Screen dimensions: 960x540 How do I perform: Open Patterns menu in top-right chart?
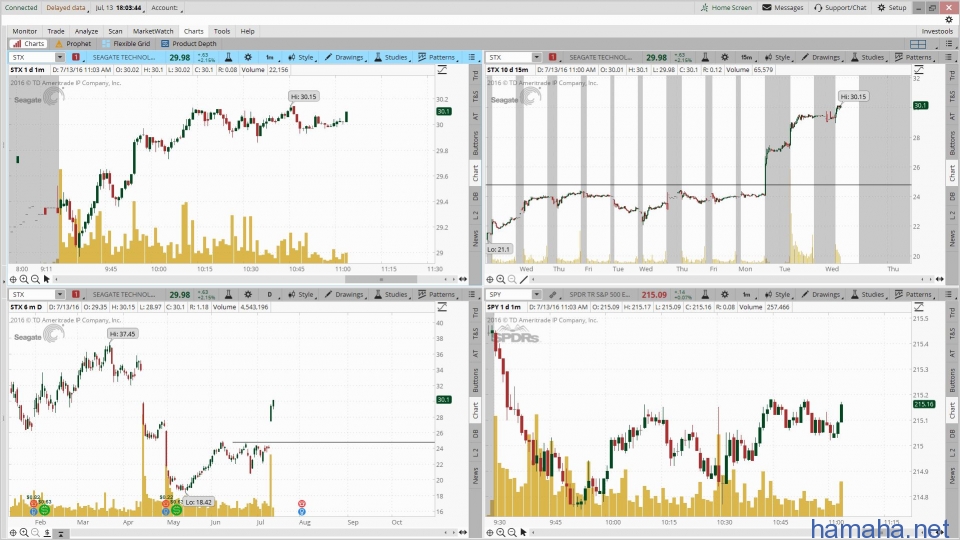[914, 58]
